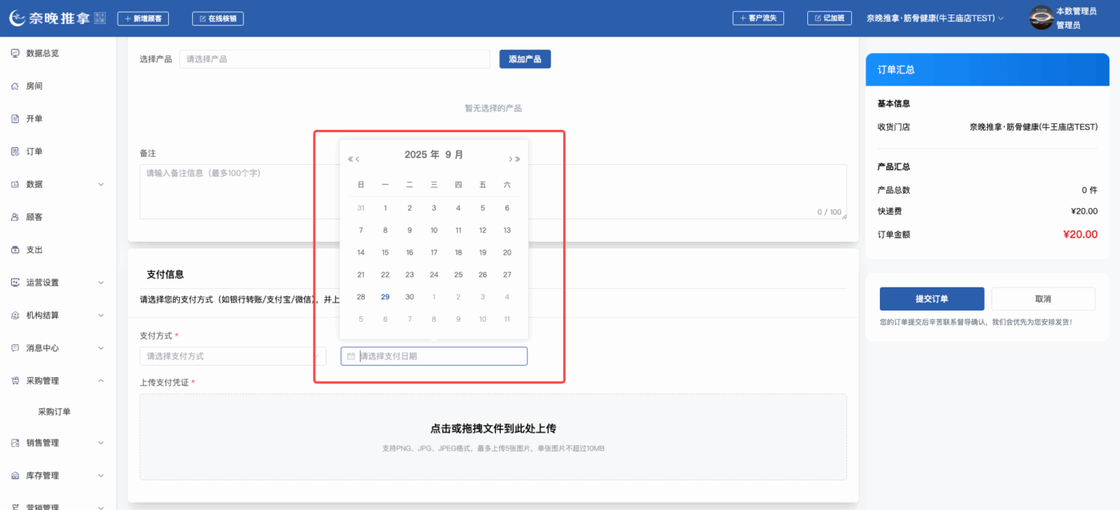1120x510 pixels.
Task: Click the 房间 house icon in sidebar
Action: [15, 86]
